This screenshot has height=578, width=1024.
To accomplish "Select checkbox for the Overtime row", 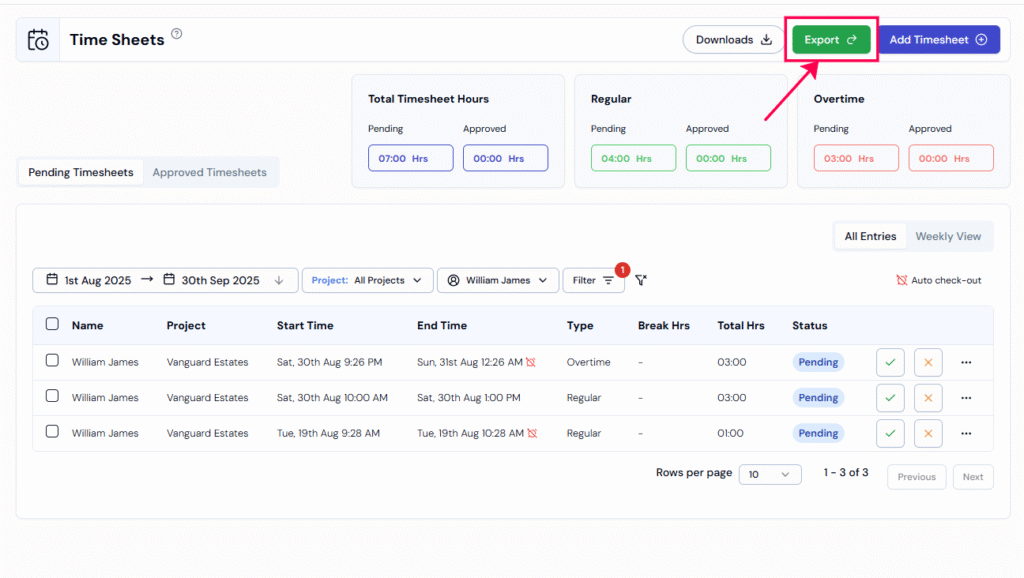I will point(52,361).
